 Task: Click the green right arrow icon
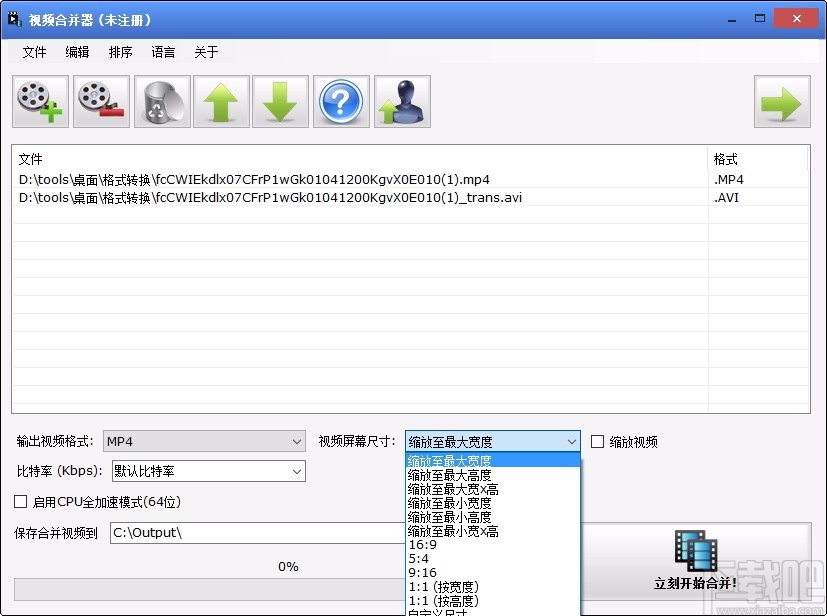coord(781,101)
